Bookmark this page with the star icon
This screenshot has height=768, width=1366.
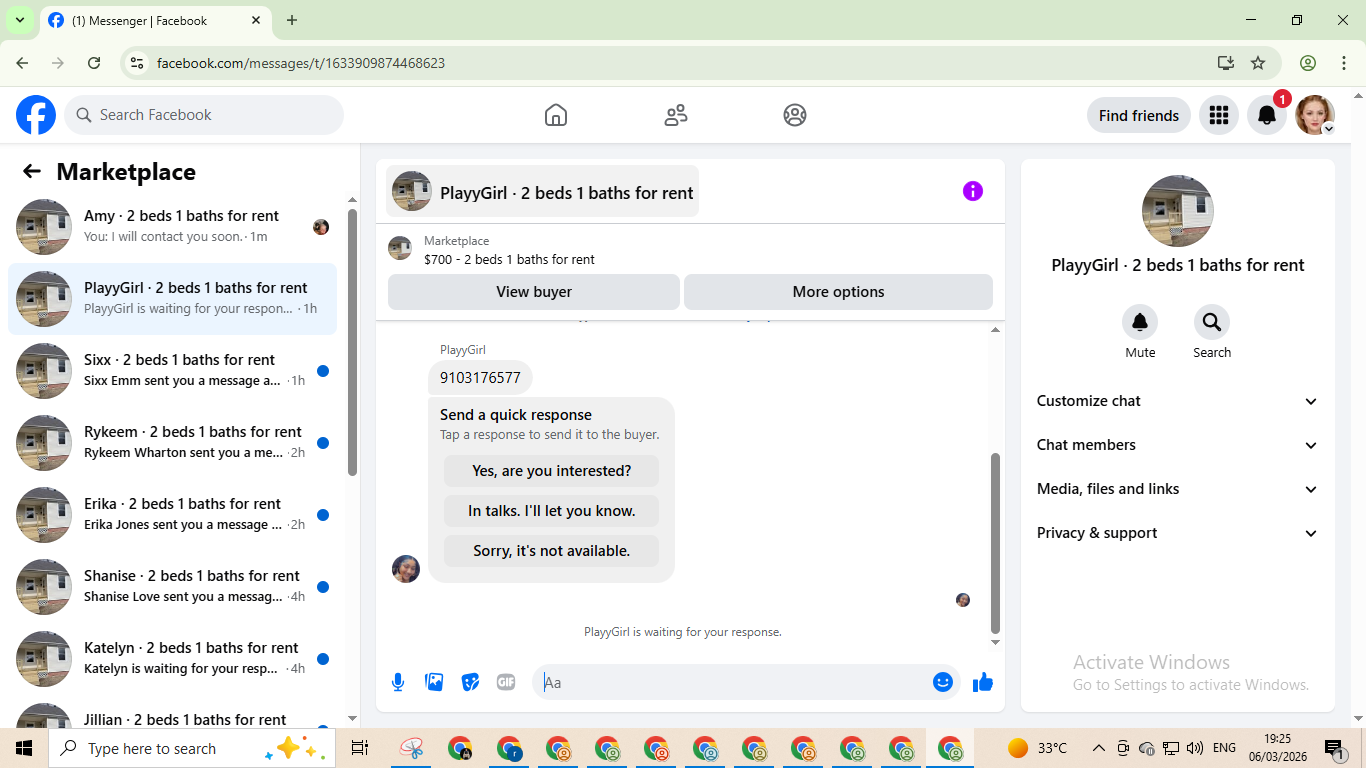[x=1258, y=63]
